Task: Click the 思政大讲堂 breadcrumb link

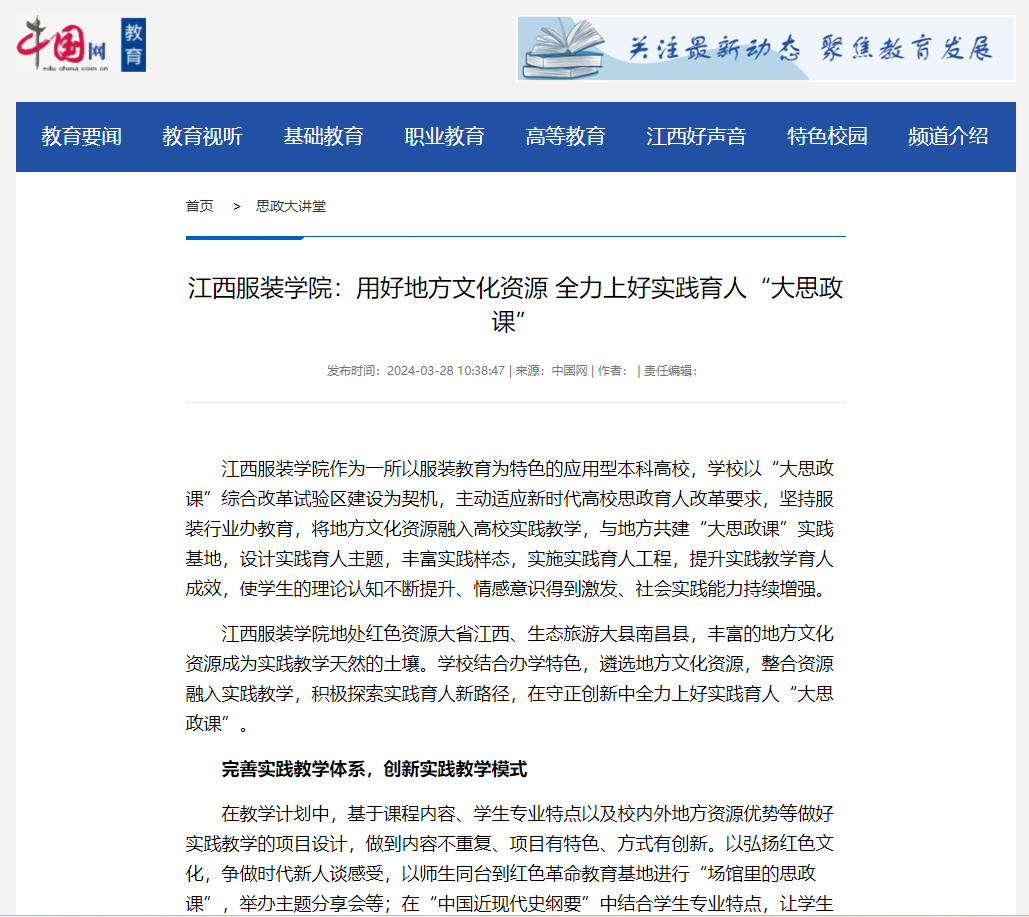Action: click(291, 206)
